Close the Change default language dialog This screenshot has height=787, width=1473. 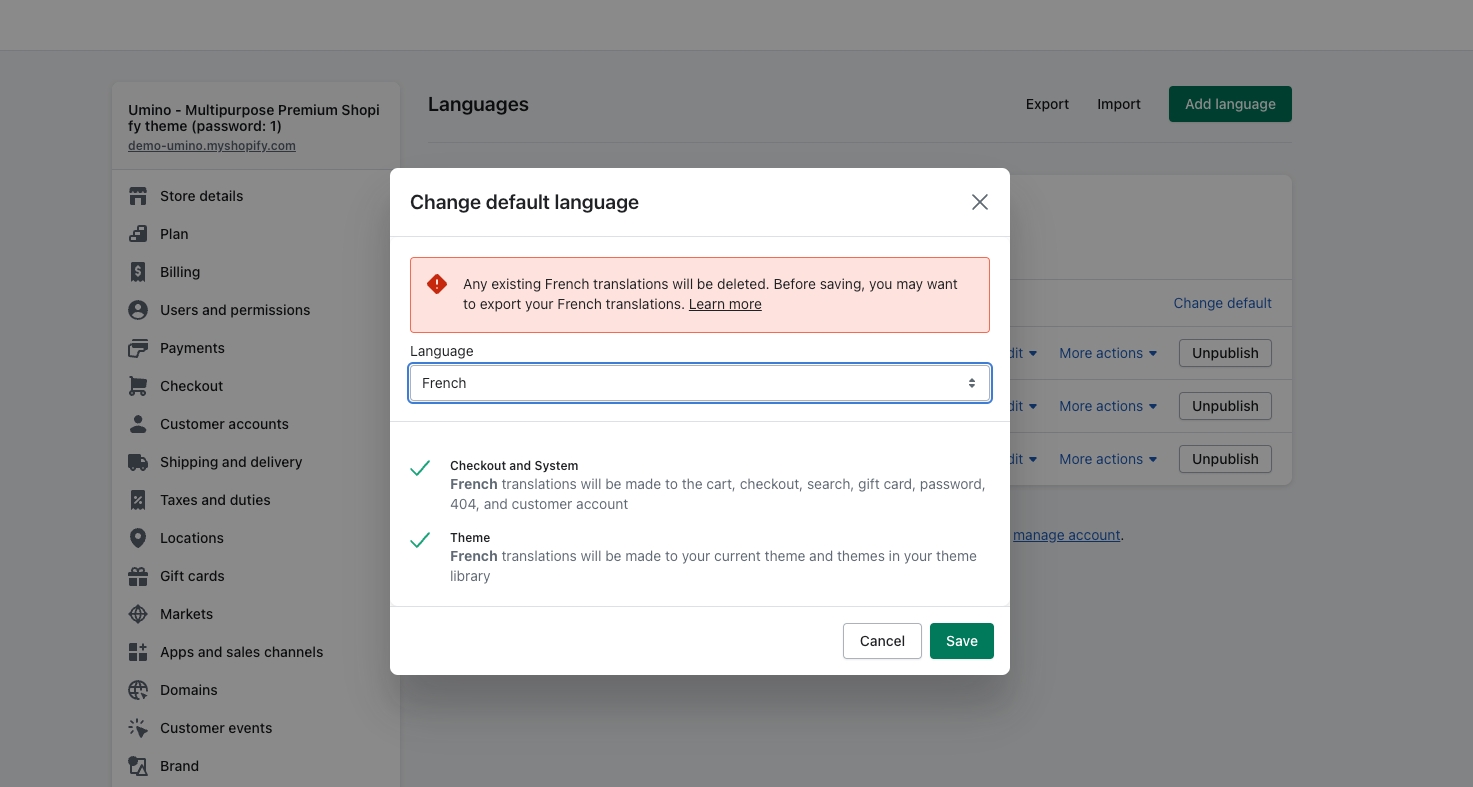coord(980,202)
